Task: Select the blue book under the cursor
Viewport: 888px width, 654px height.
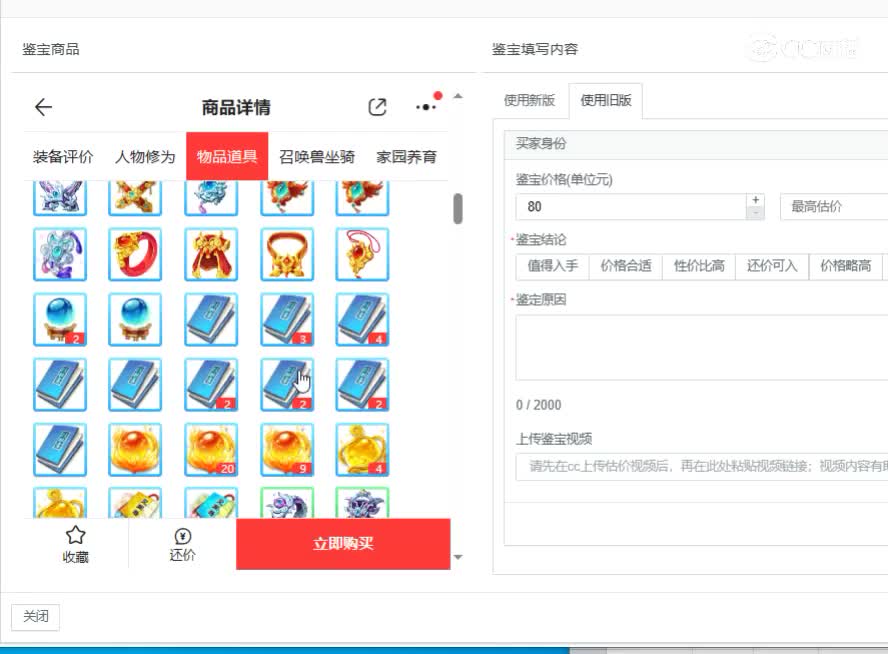Action: tap(287, 384)
